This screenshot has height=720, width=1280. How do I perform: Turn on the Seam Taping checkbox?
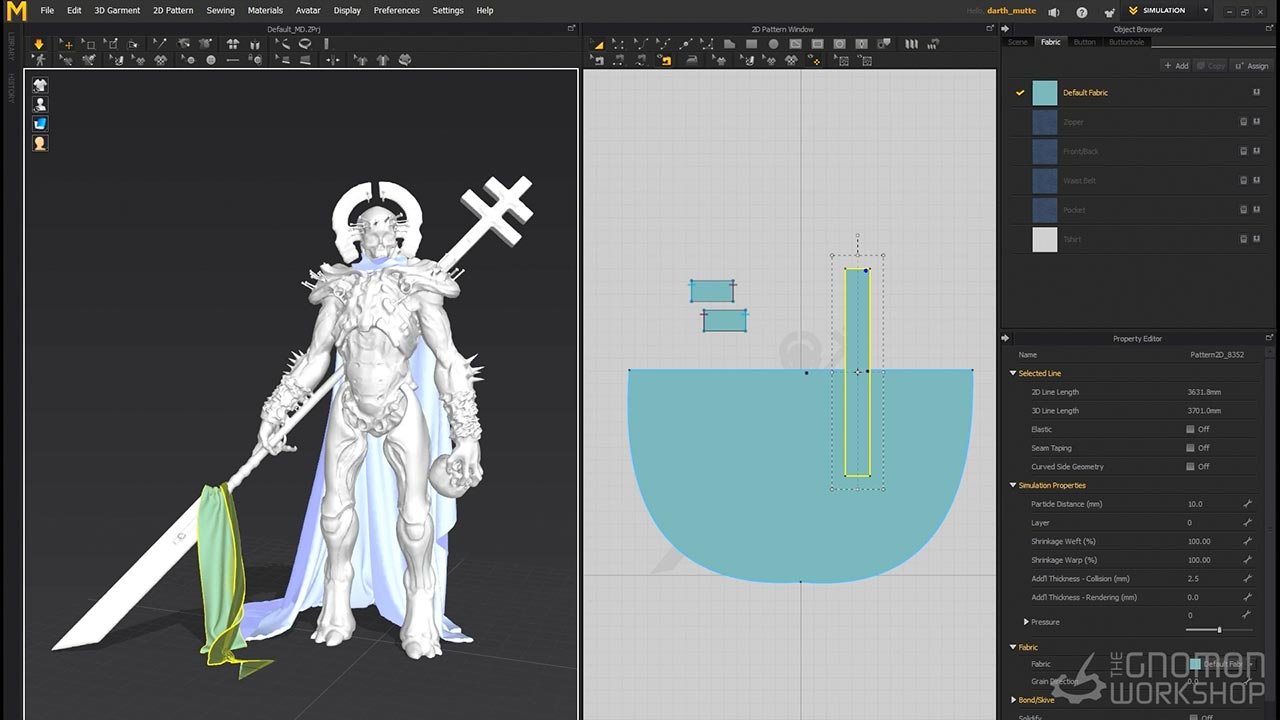click(1190, 448)
